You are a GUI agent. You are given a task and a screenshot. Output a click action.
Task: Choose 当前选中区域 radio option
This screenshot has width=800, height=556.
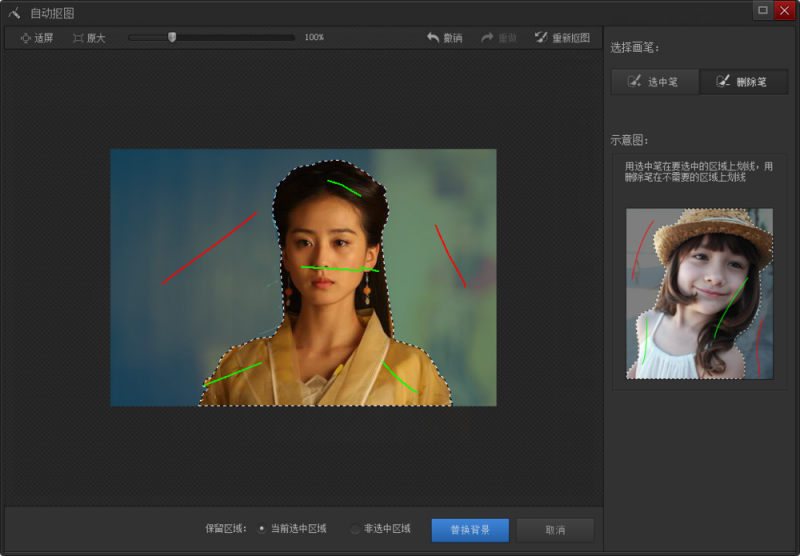point(262,529)
